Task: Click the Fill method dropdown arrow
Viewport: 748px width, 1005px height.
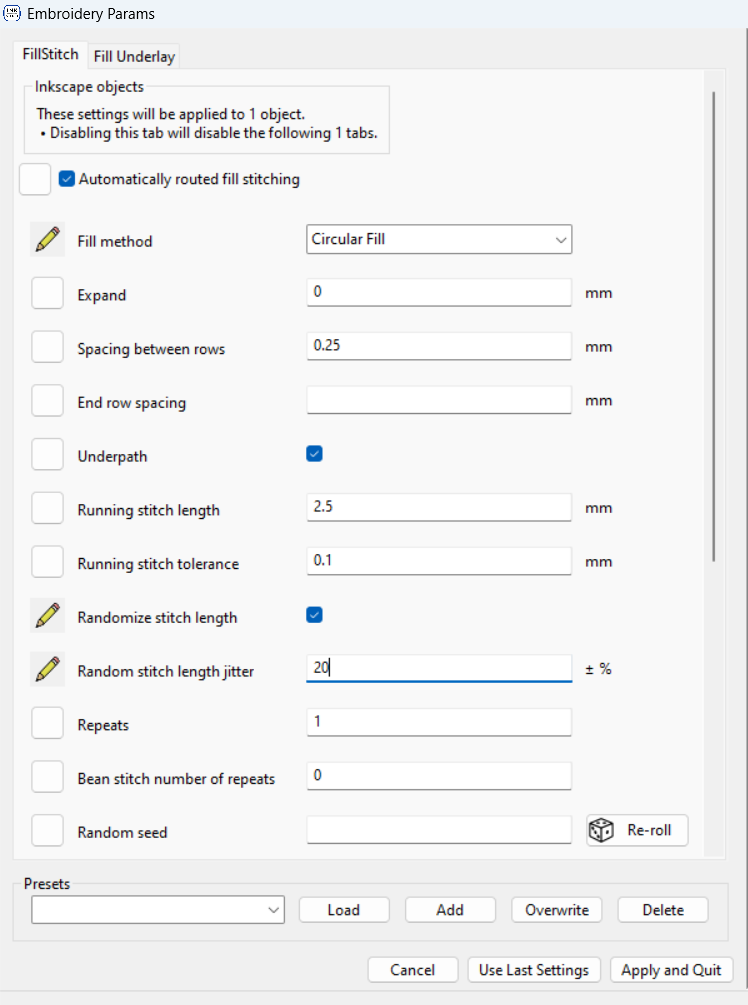Action: [561, 240]
